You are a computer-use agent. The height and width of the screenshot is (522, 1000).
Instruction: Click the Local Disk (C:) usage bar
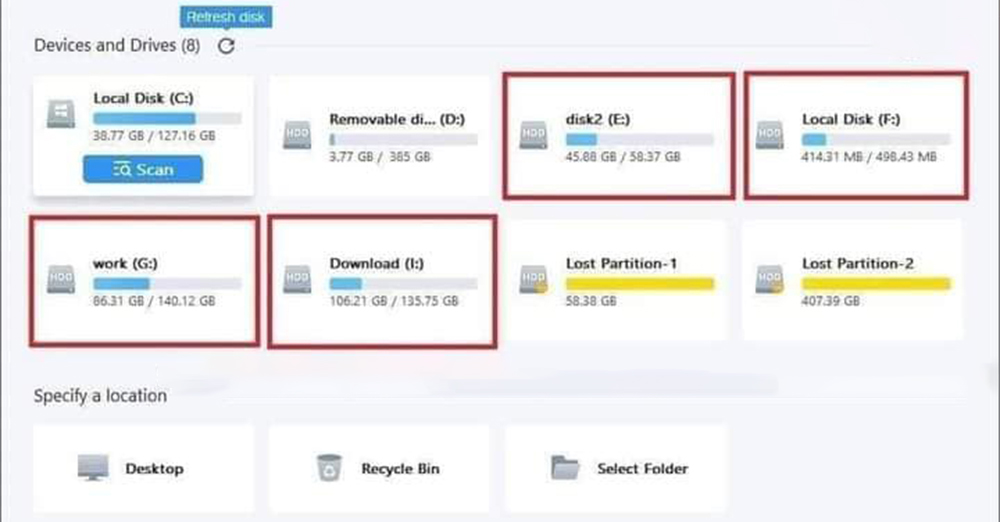pos(166,118)
